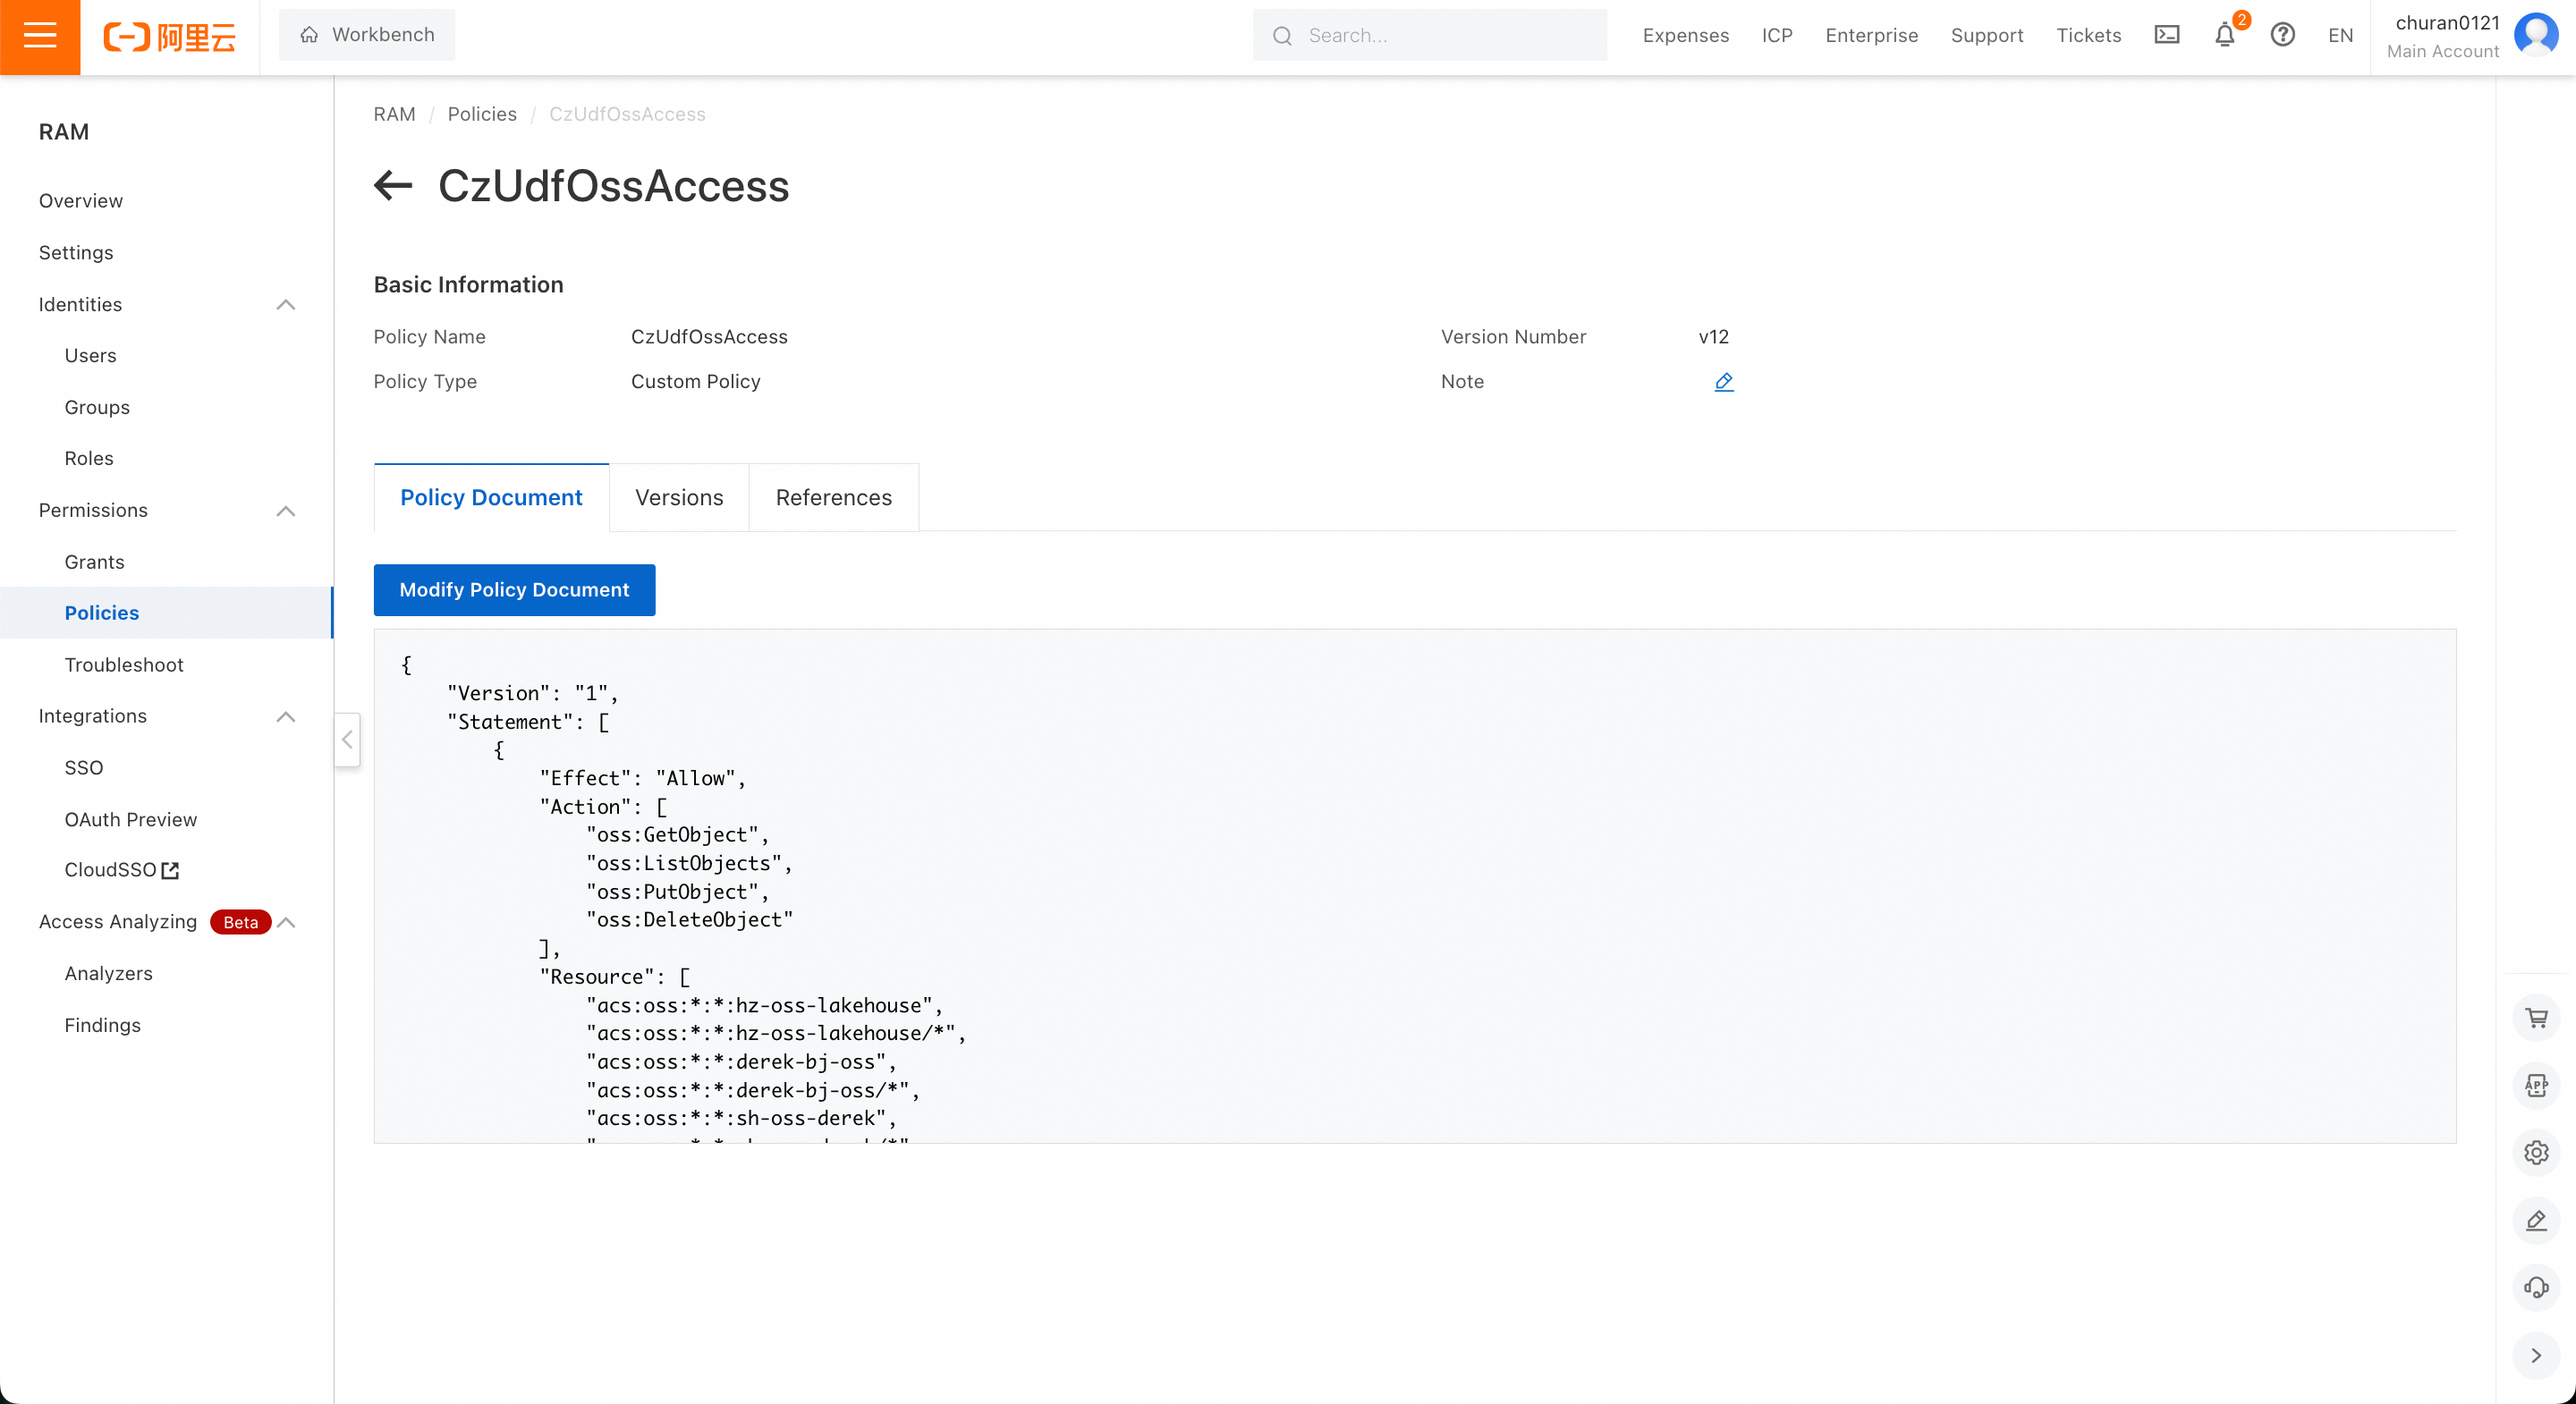
Task: Open the support headset icon
Action: (x=2536, y=1288)
